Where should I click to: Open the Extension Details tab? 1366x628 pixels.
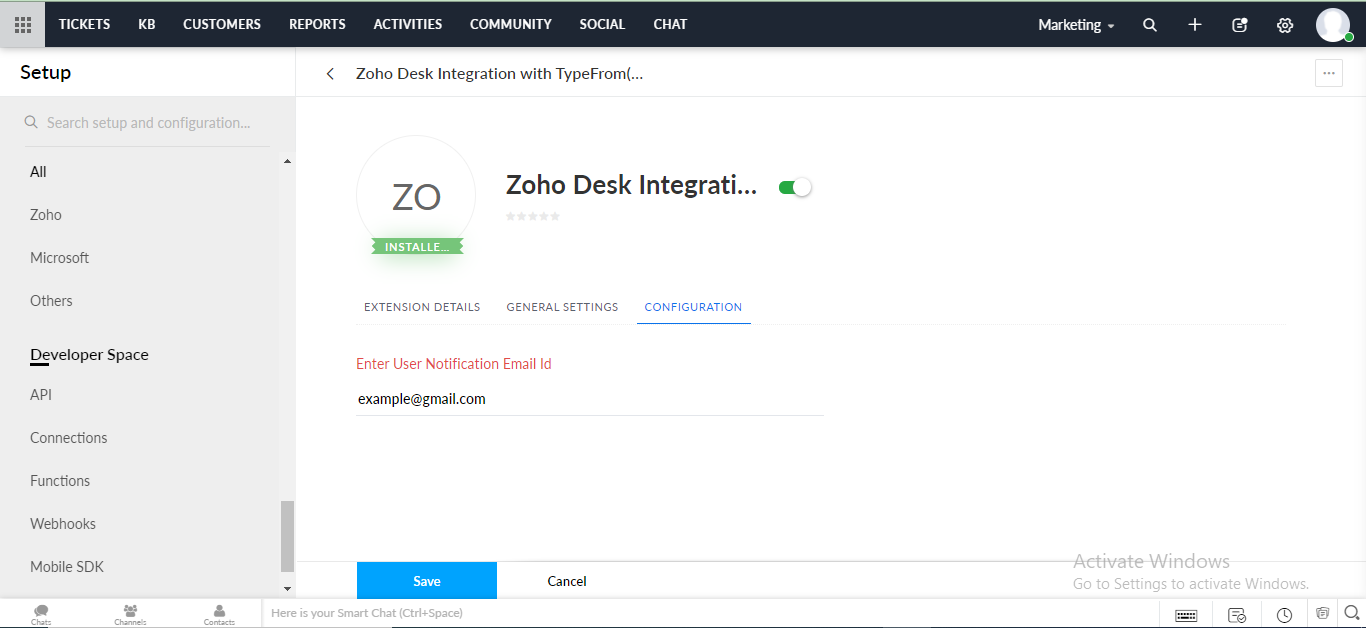422,307
